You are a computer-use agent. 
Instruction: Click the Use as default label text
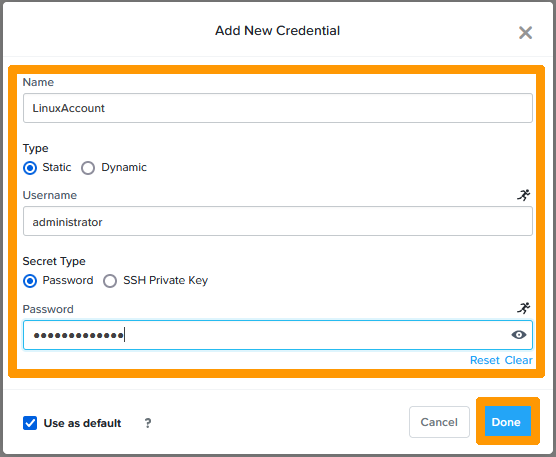[82, 423]
